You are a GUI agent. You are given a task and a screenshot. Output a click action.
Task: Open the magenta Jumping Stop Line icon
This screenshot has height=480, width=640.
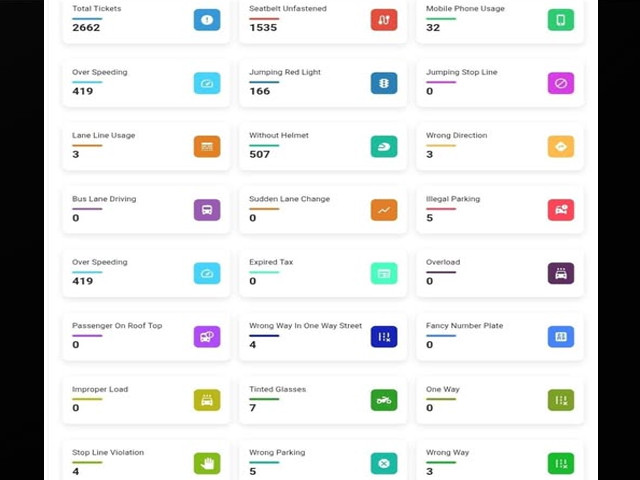pyautogui.click(x=561, y=83)
